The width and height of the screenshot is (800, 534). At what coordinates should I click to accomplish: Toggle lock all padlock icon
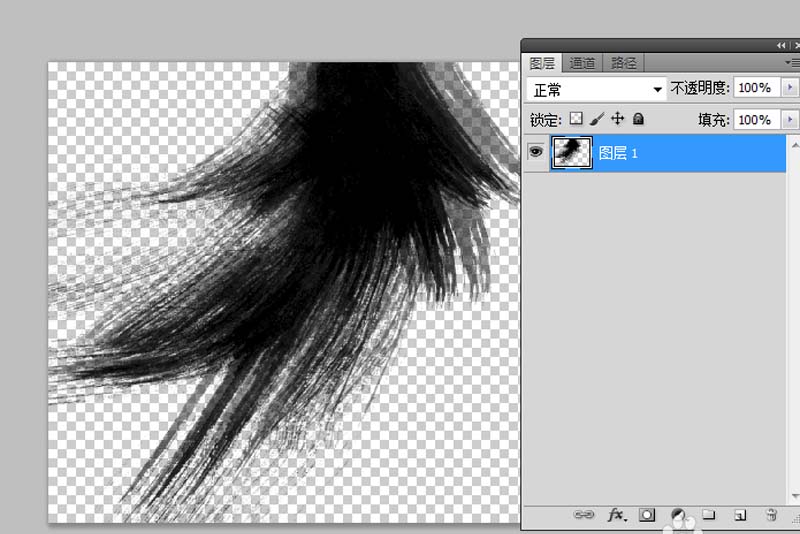[x=639, y=119]
